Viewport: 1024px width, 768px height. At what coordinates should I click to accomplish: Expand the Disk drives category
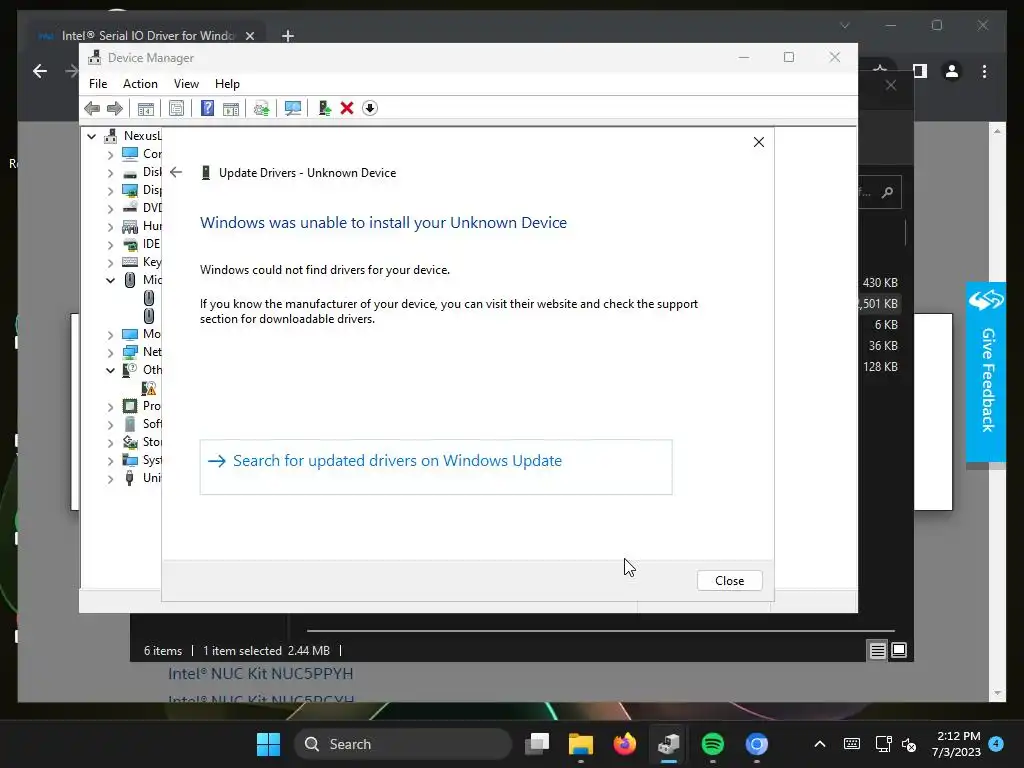pyautogui.click(x=110, y=172)
